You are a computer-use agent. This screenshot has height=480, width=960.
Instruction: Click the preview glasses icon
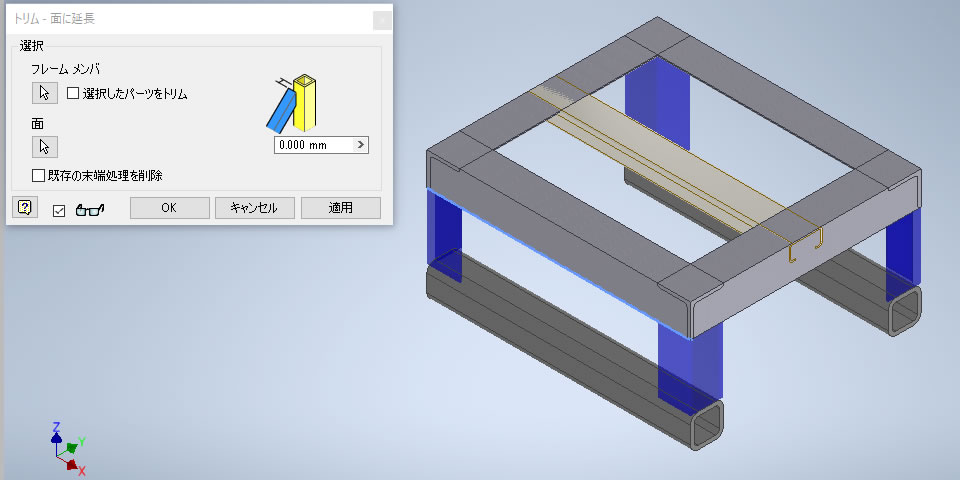click(x=90, y=210)
